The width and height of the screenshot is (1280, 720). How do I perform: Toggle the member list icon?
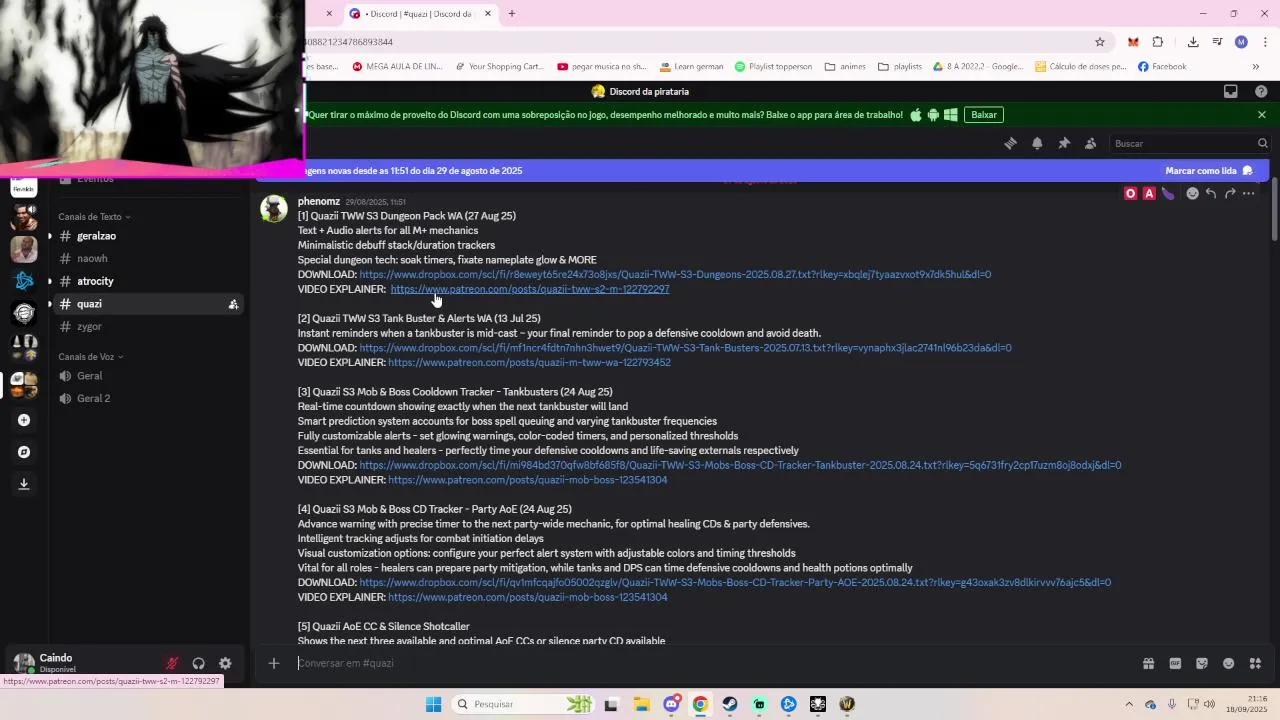pyautogui.click(x=1091, y=143)
